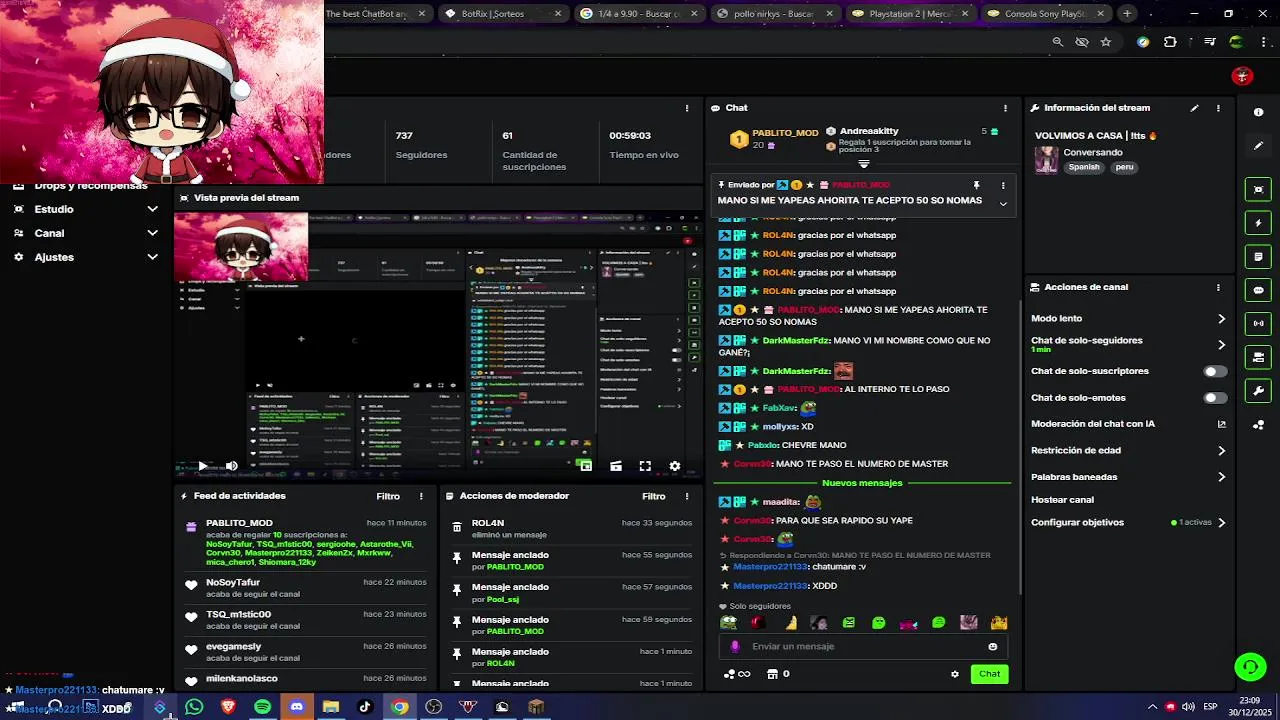This screenshot has width=1280, height=720.
Task: Open Configurar objetivos arrow
Action: pos(1221,523)
